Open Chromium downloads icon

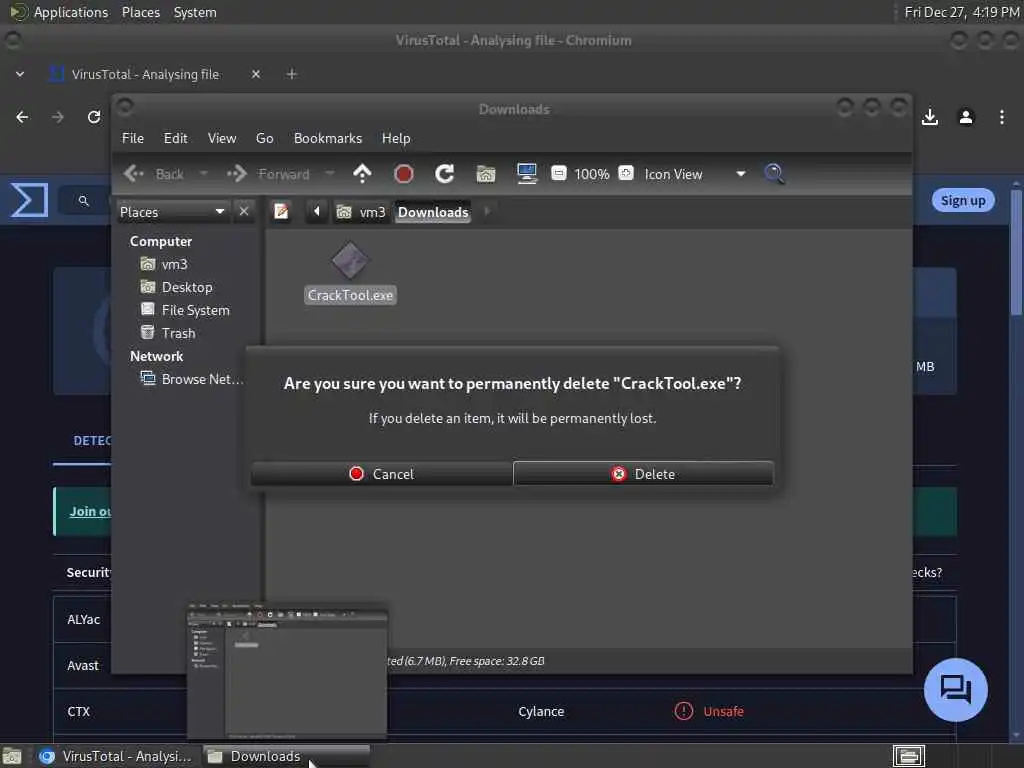pos(930,117)
